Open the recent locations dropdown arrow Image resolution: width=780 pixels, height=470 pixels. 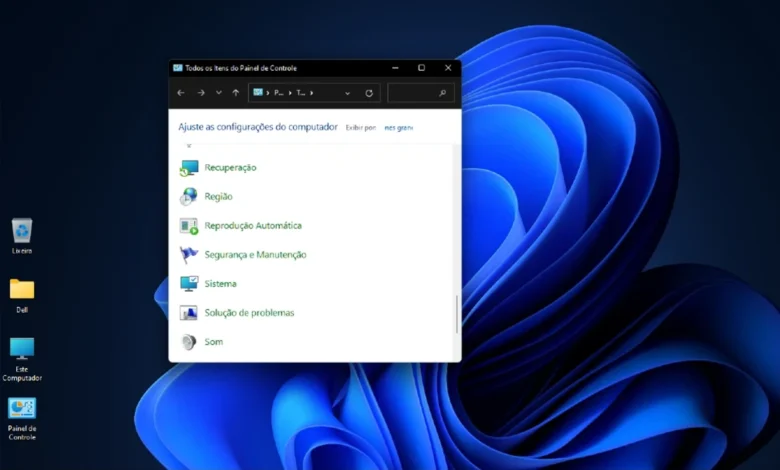219,93
